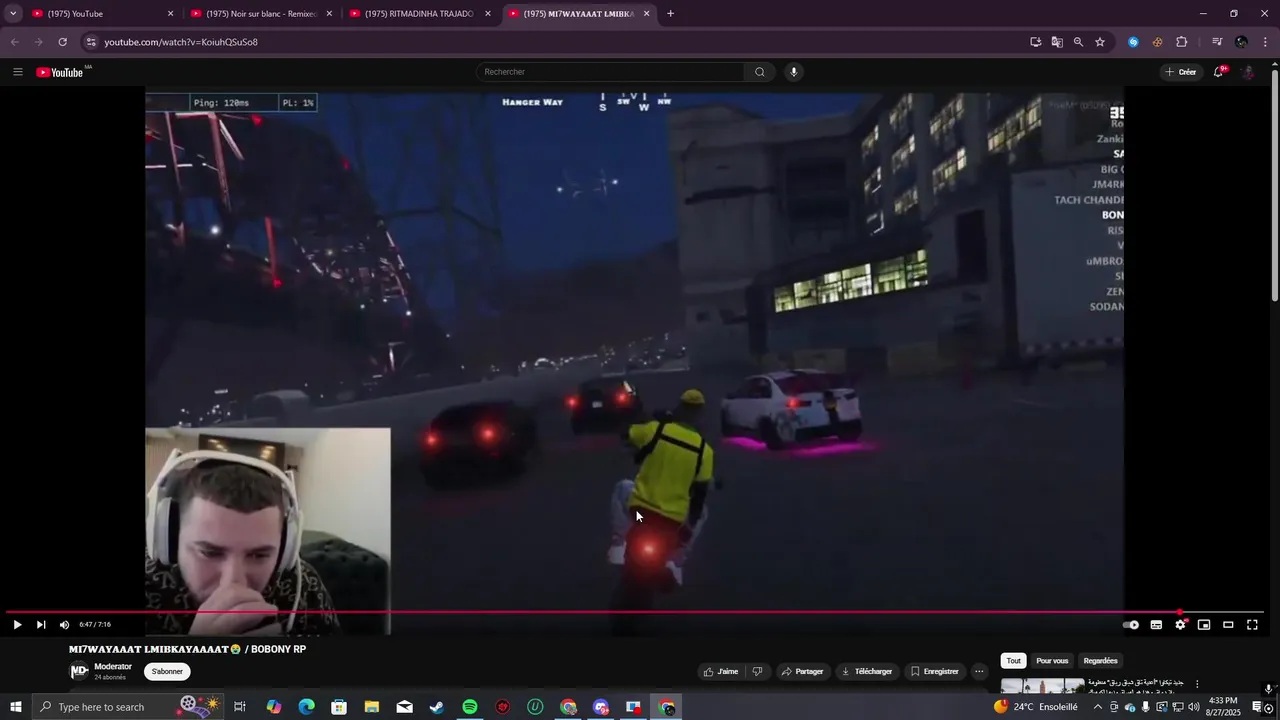The image size is (1280, 720).
Task: Open File Explorer from the taskbar
Action: pos(372,707)
